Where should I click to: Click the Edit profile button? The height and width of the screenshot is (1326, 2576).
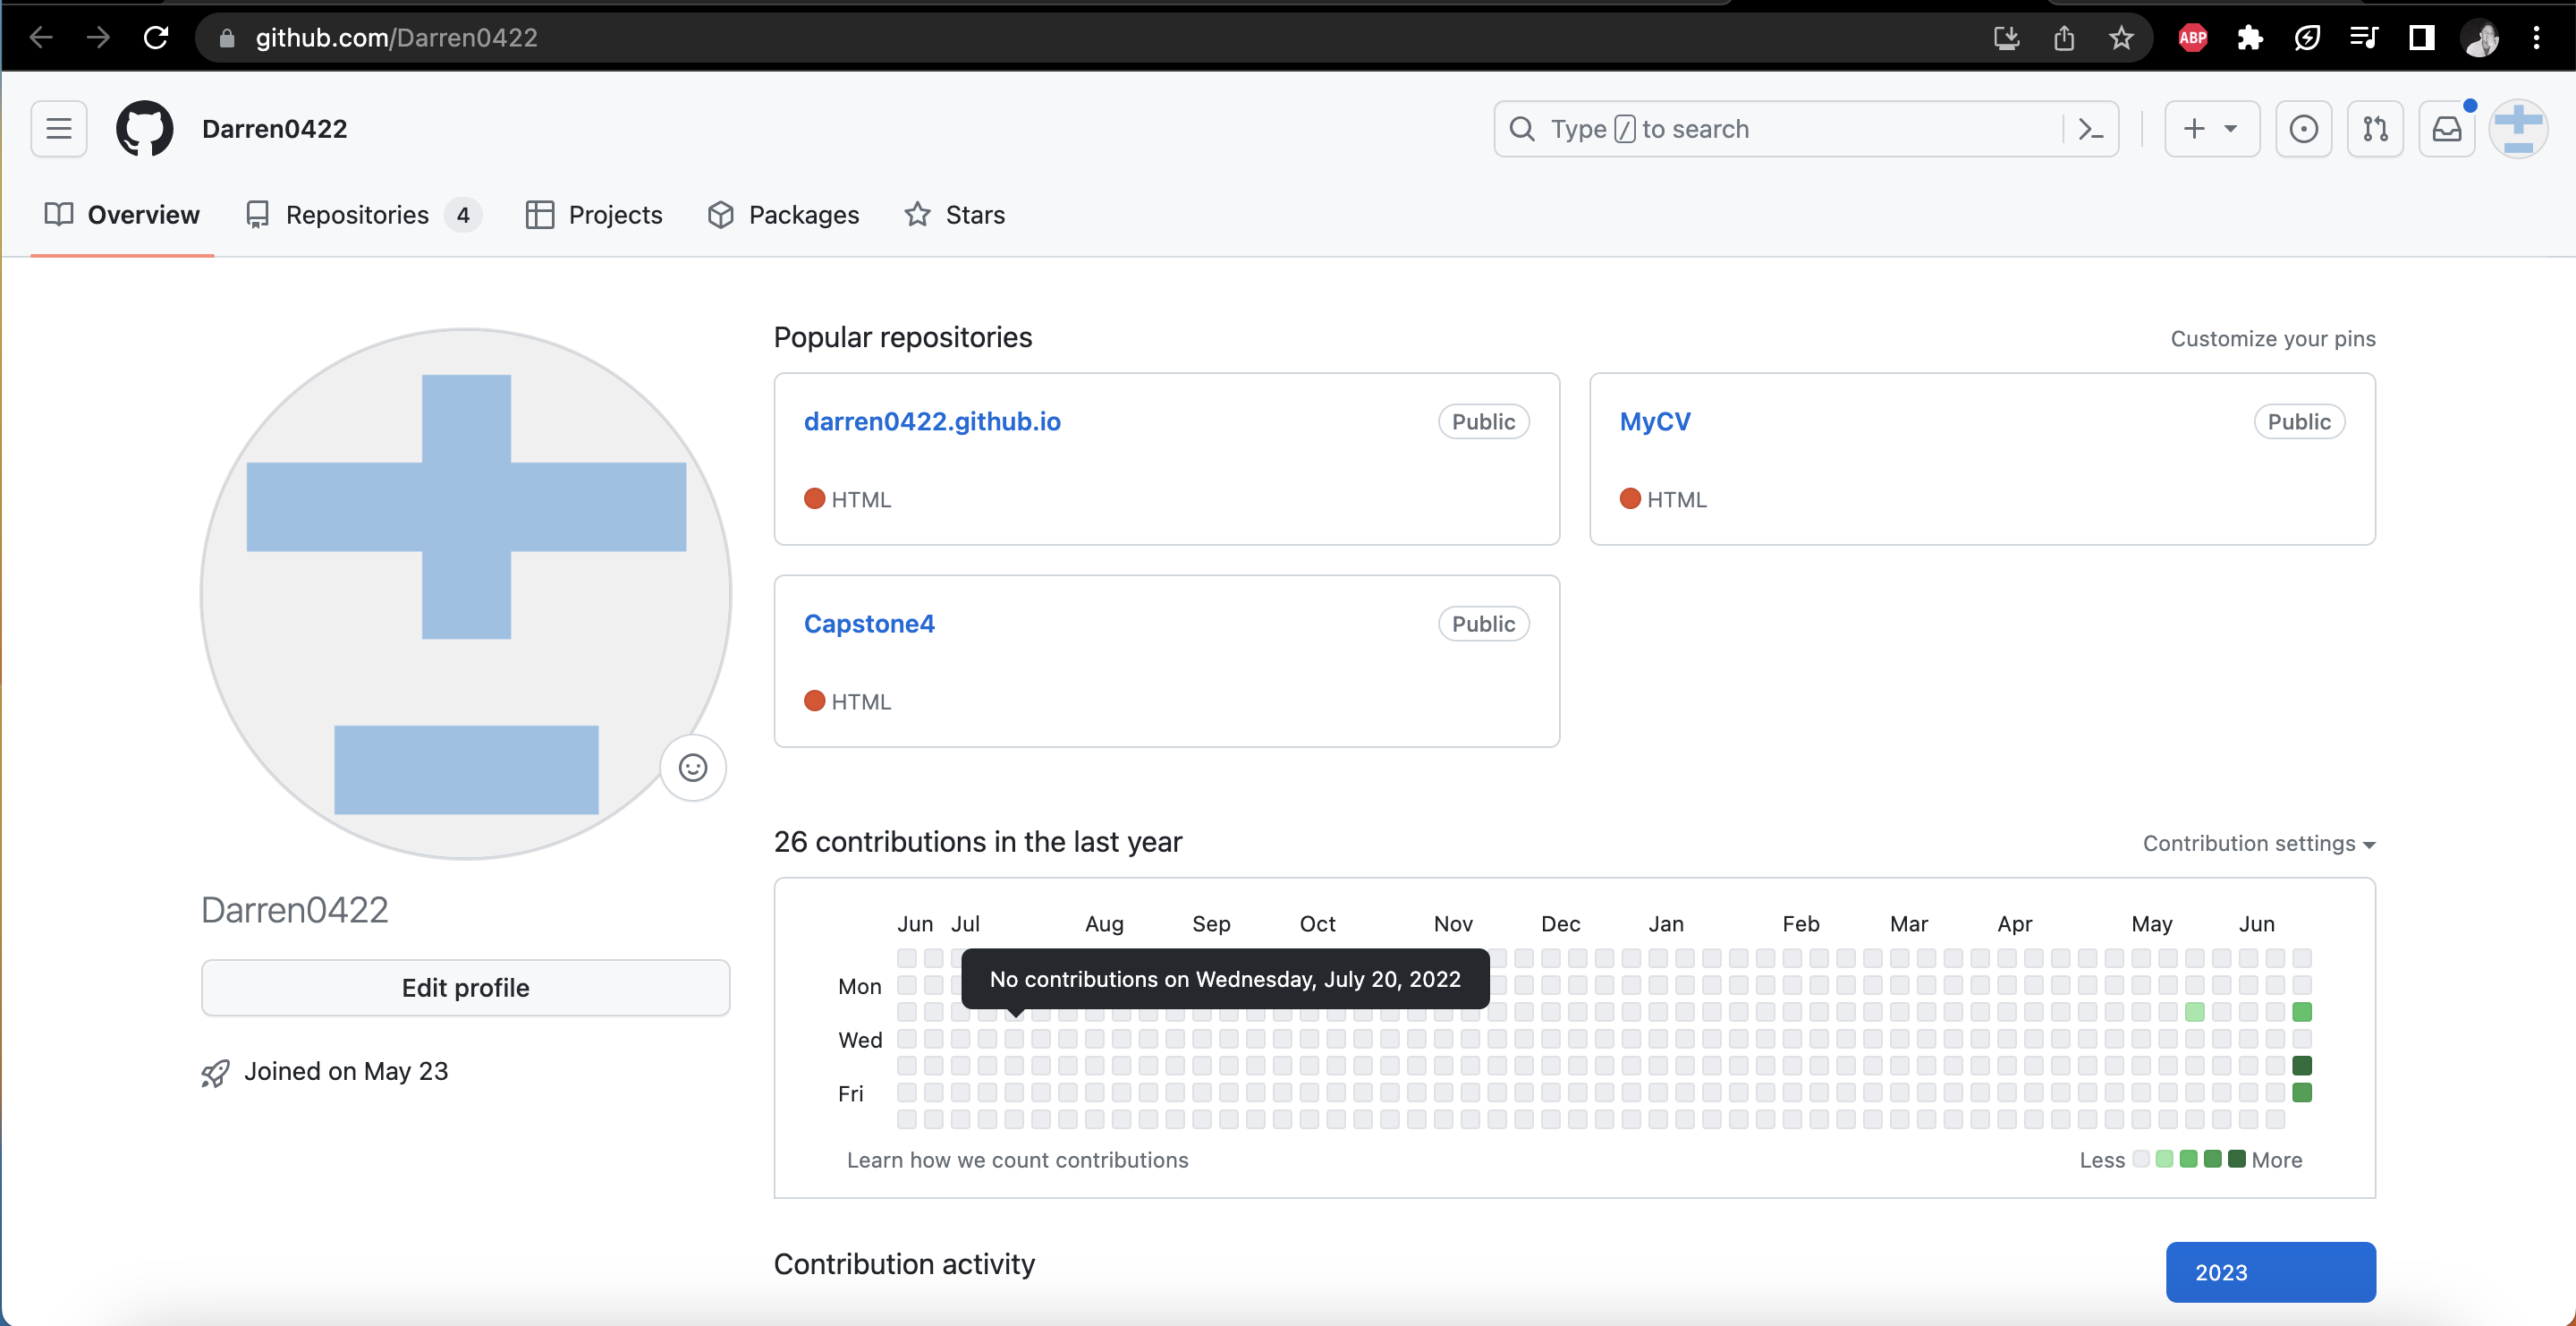click(465, 988)
